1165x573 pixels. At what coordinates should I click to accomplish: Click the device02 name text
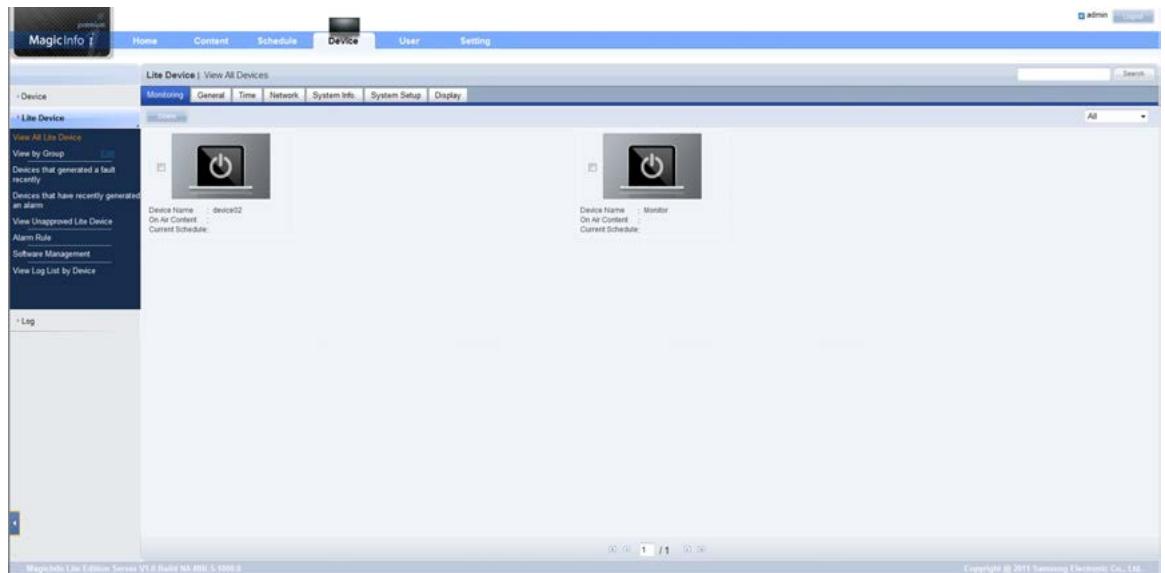pyautogui.click(x=227, y=210)
